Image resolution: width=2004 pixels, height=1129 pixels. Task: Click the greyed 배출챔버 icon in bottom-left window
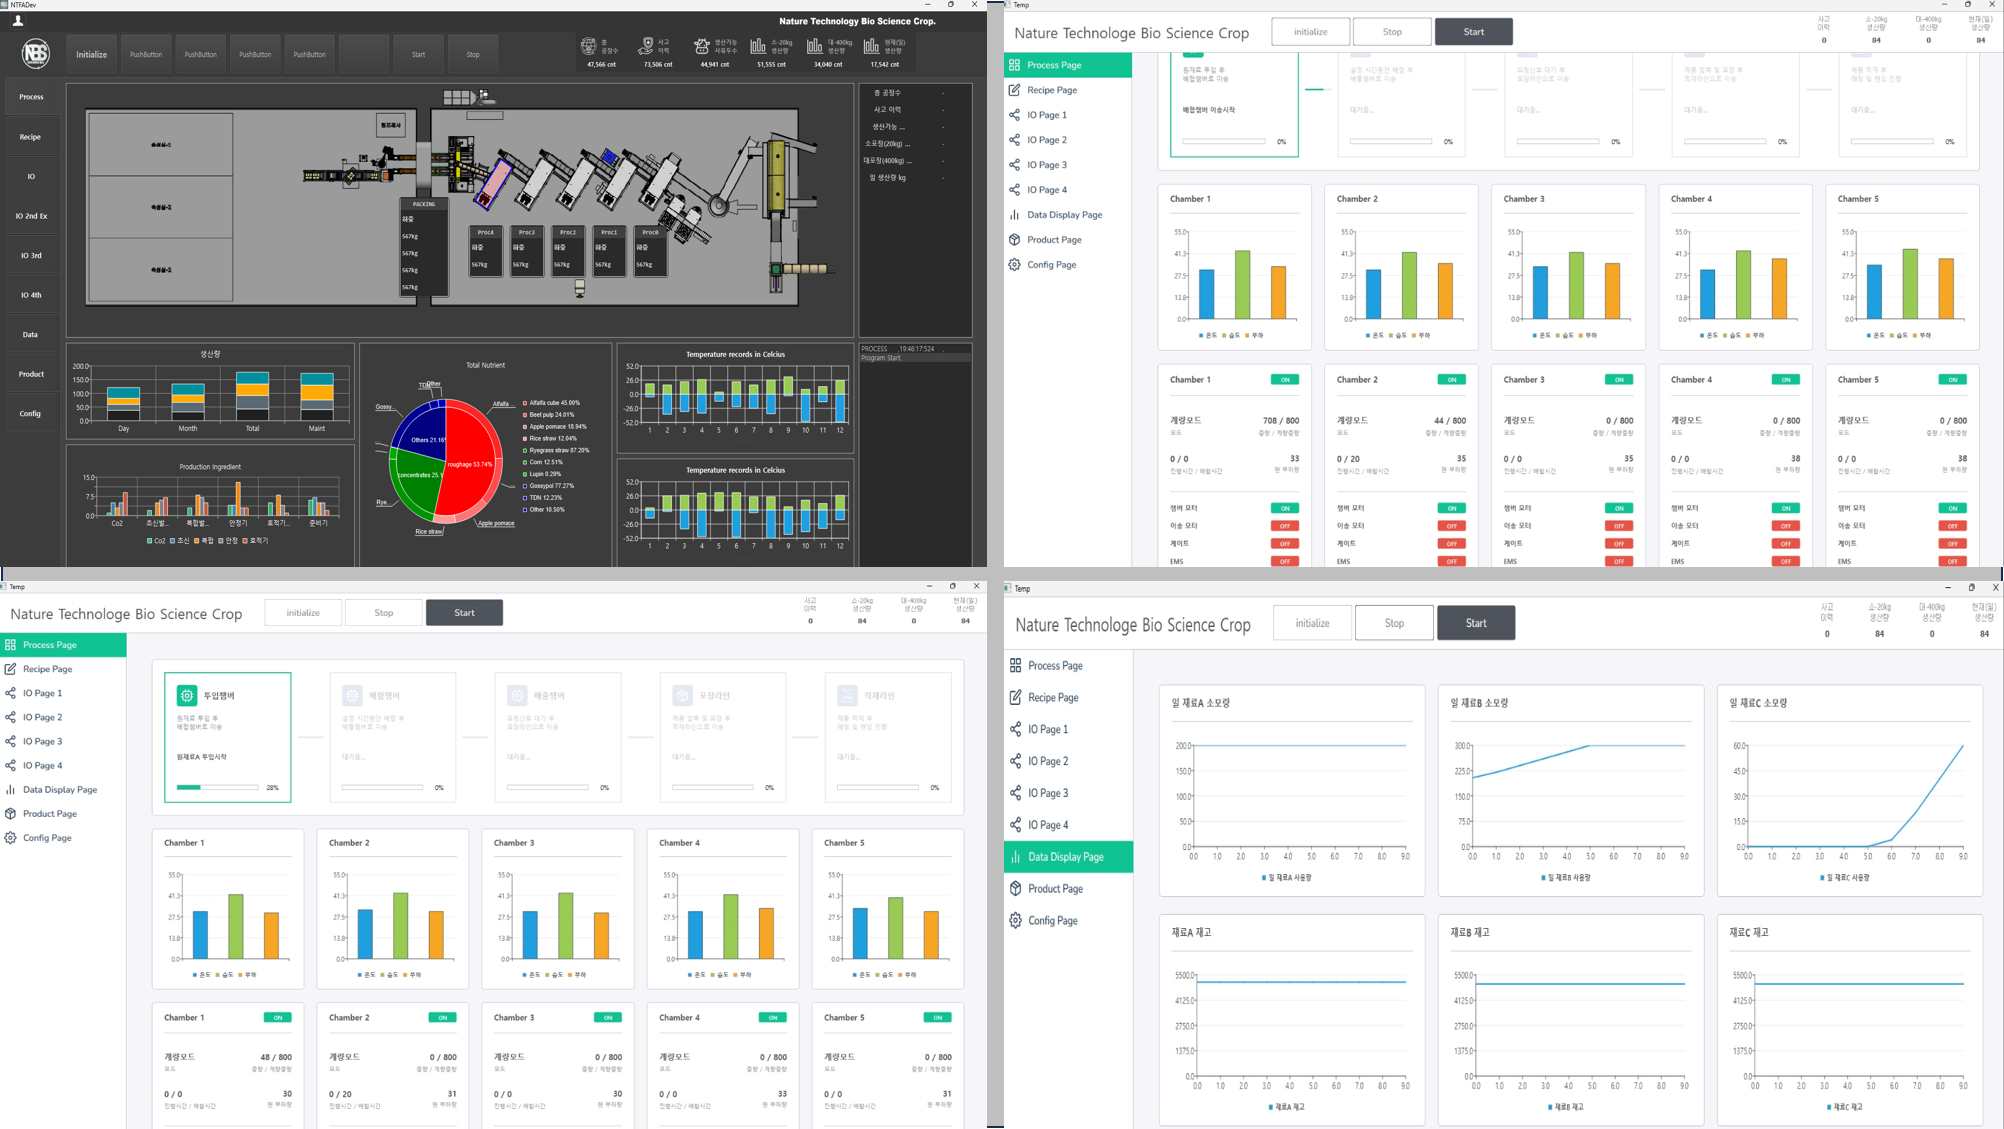point(517,695)
